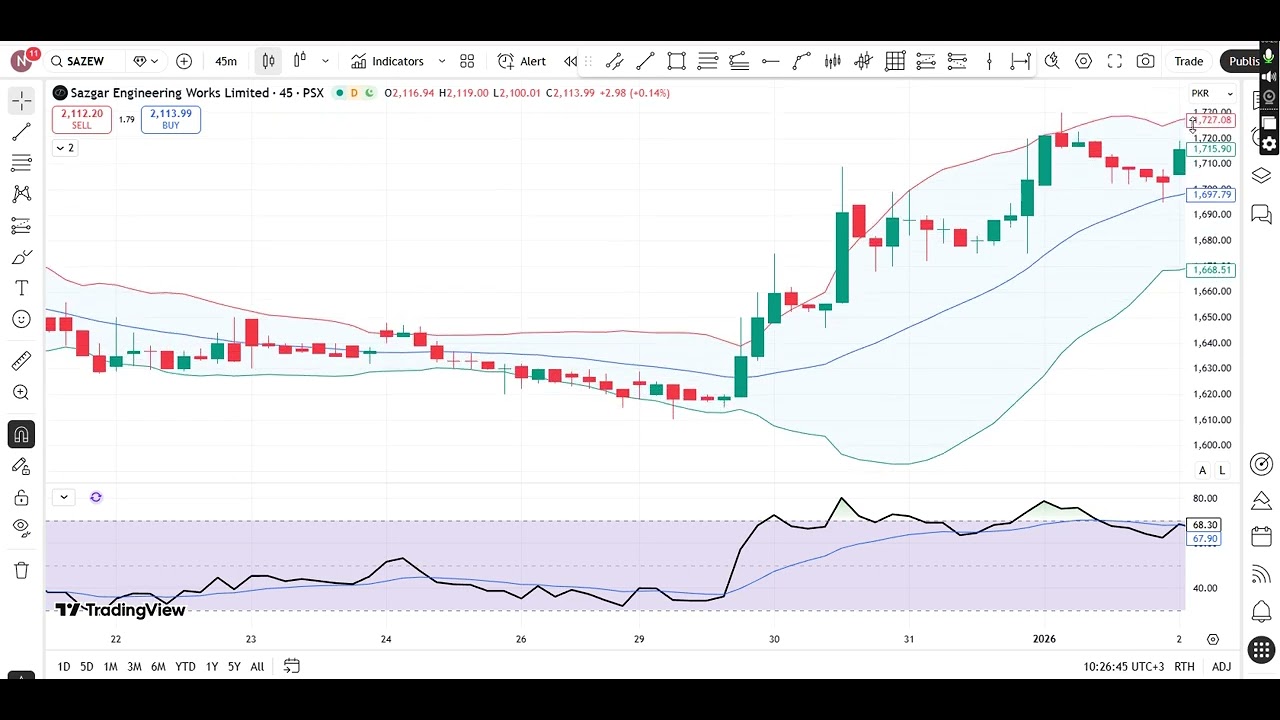This screenshot has width=1280, height=720.
Task: Select the hollow candles chart style
Action: tap(299, 61)
